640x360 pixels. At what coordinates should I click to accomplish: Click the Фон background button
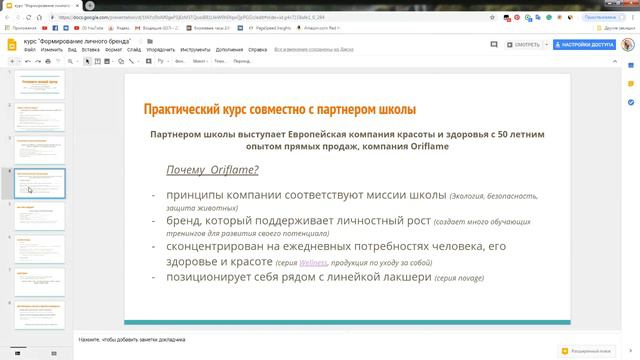180,61
